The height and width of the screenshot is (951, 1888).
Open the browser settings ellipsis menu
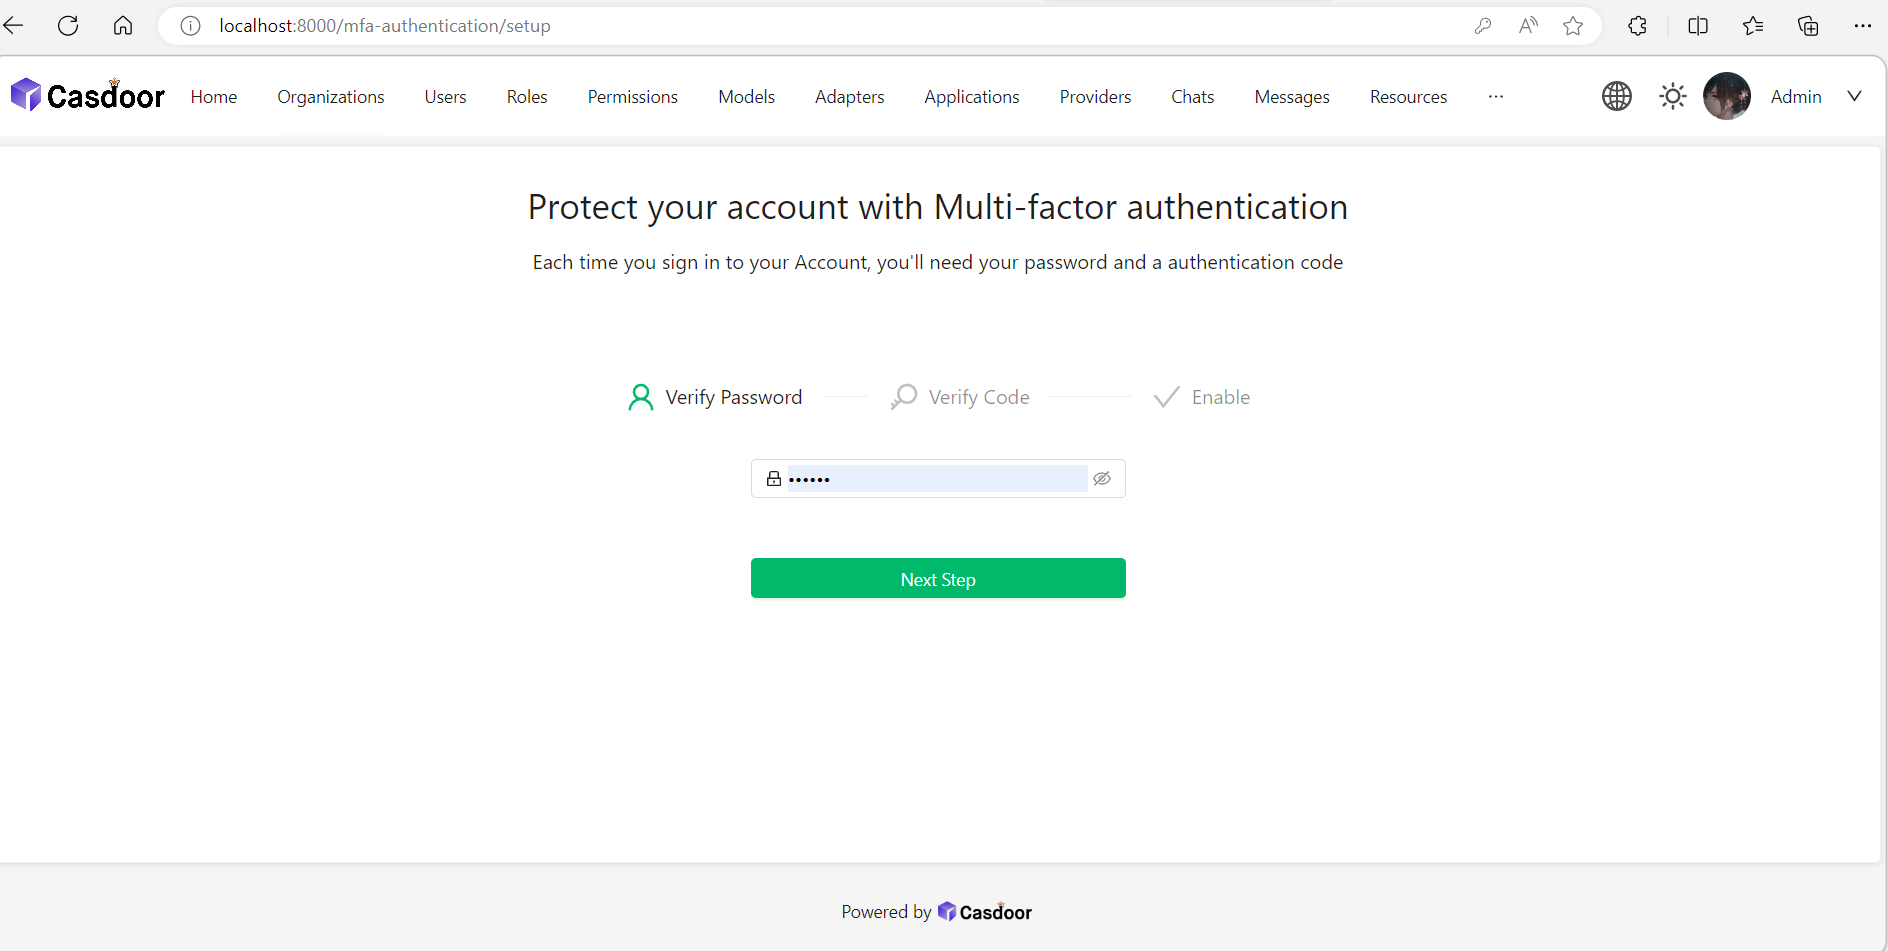[x=1864, y=26]
